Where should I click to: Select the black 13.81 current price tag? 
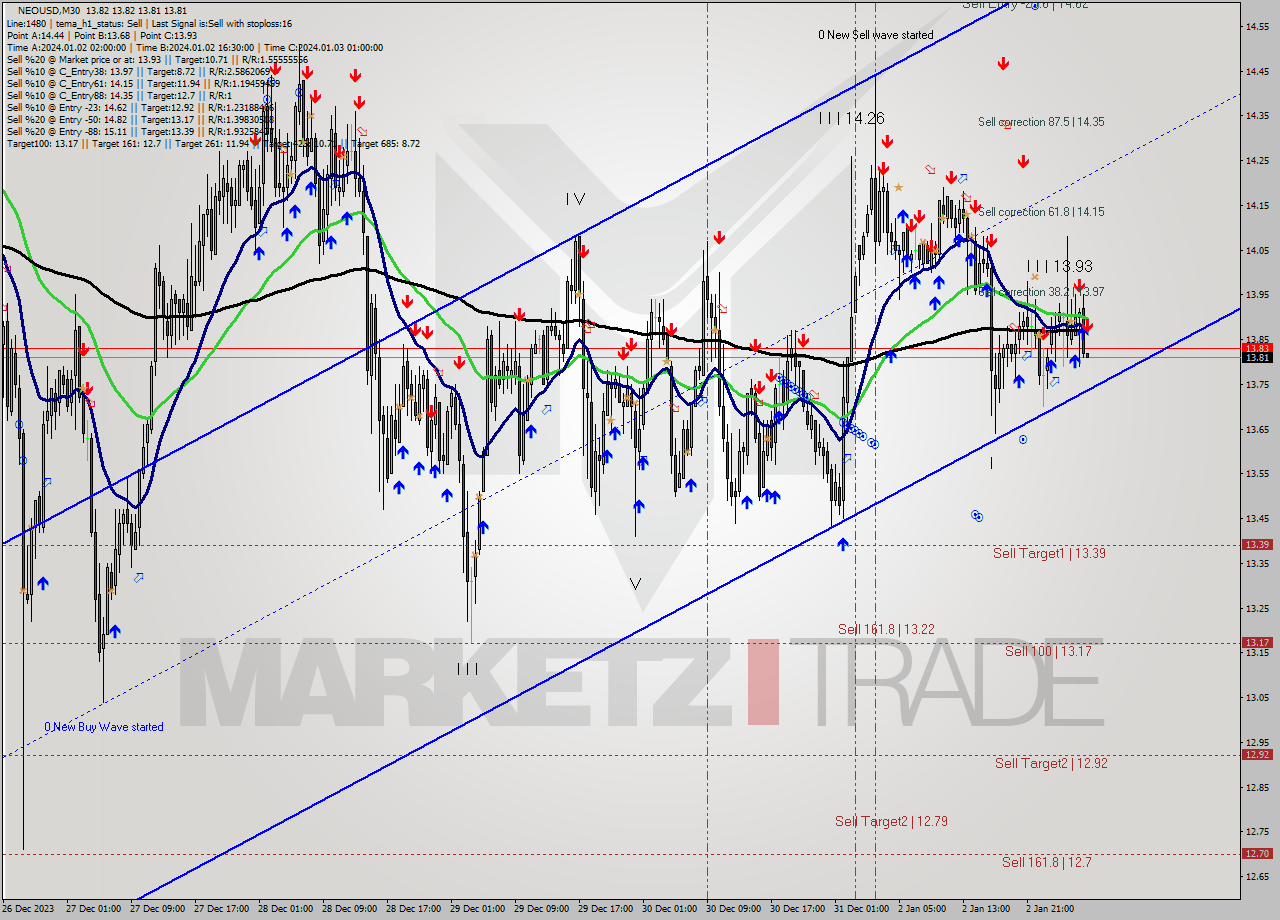pos(1257,357)
